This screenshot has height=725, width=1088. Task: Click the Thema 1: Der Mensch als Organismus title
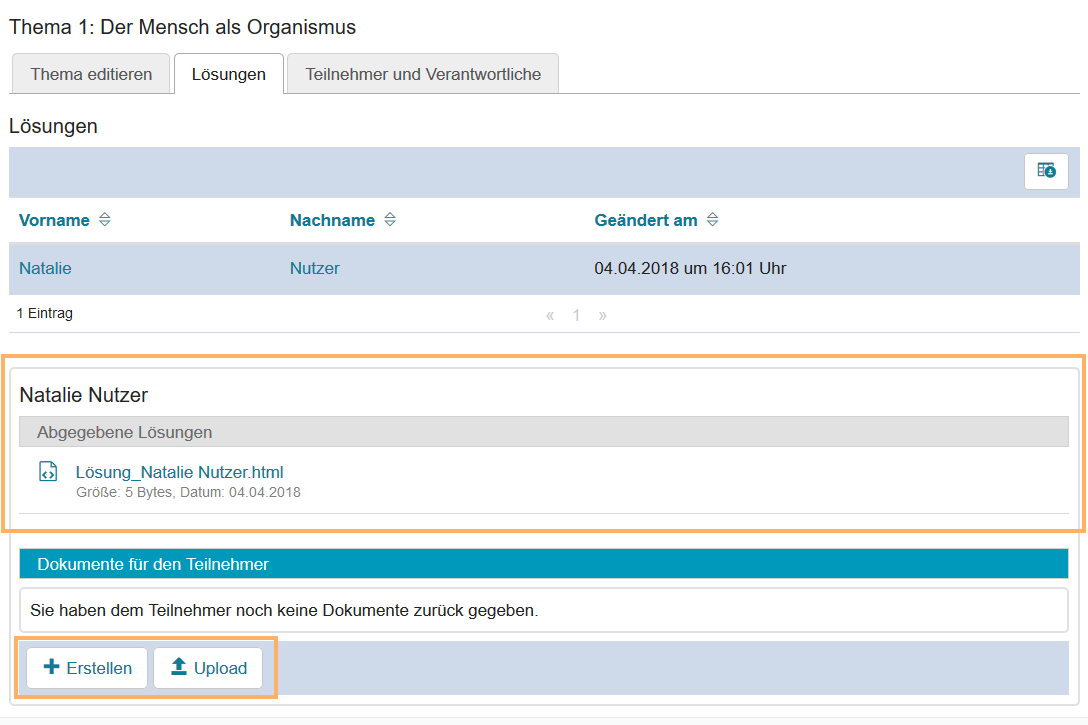point(182,27)
